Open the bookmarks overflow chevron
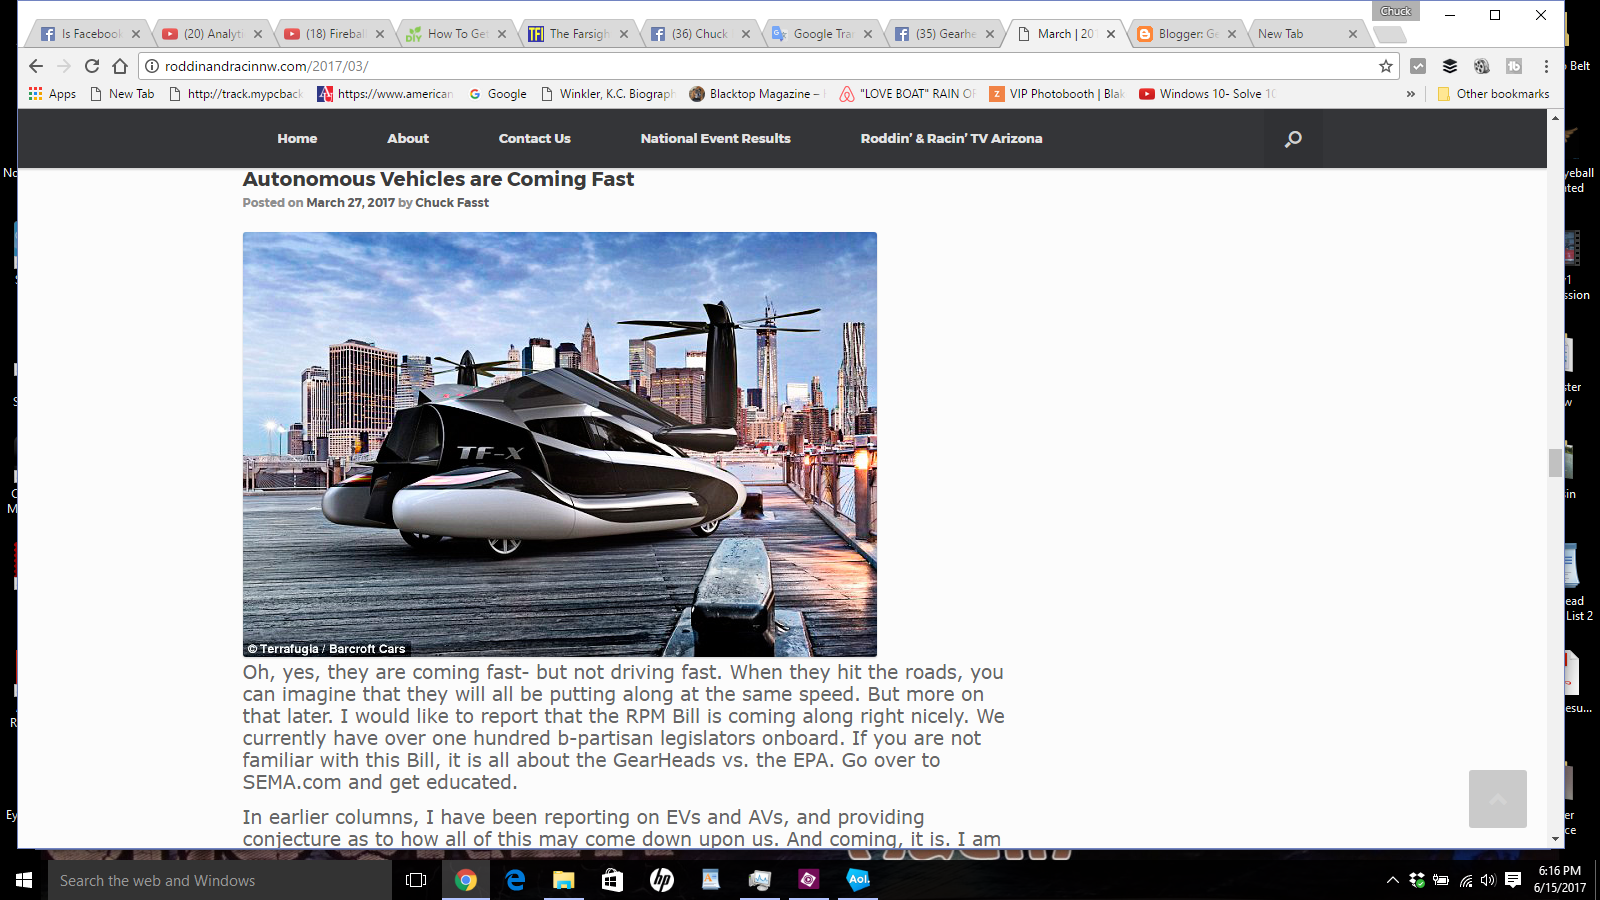Image resolution: width=1600 pixels, height=900 pixels. point(1411,93)
